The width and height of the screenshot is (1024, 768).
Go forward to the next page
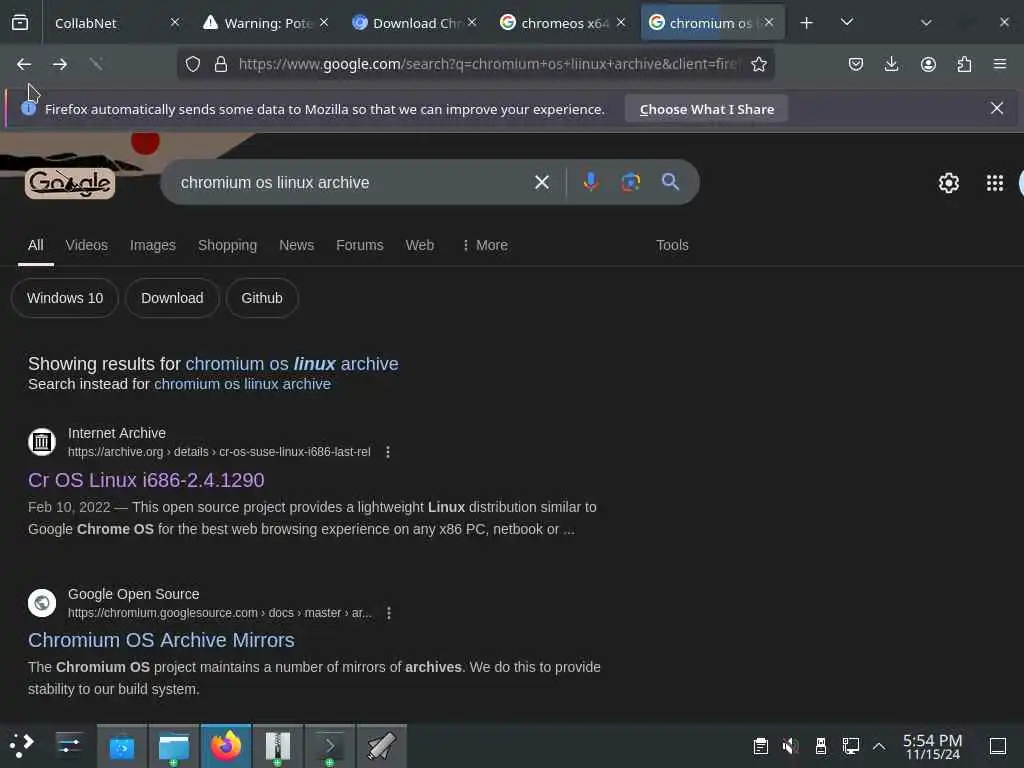tap(59, 64)
